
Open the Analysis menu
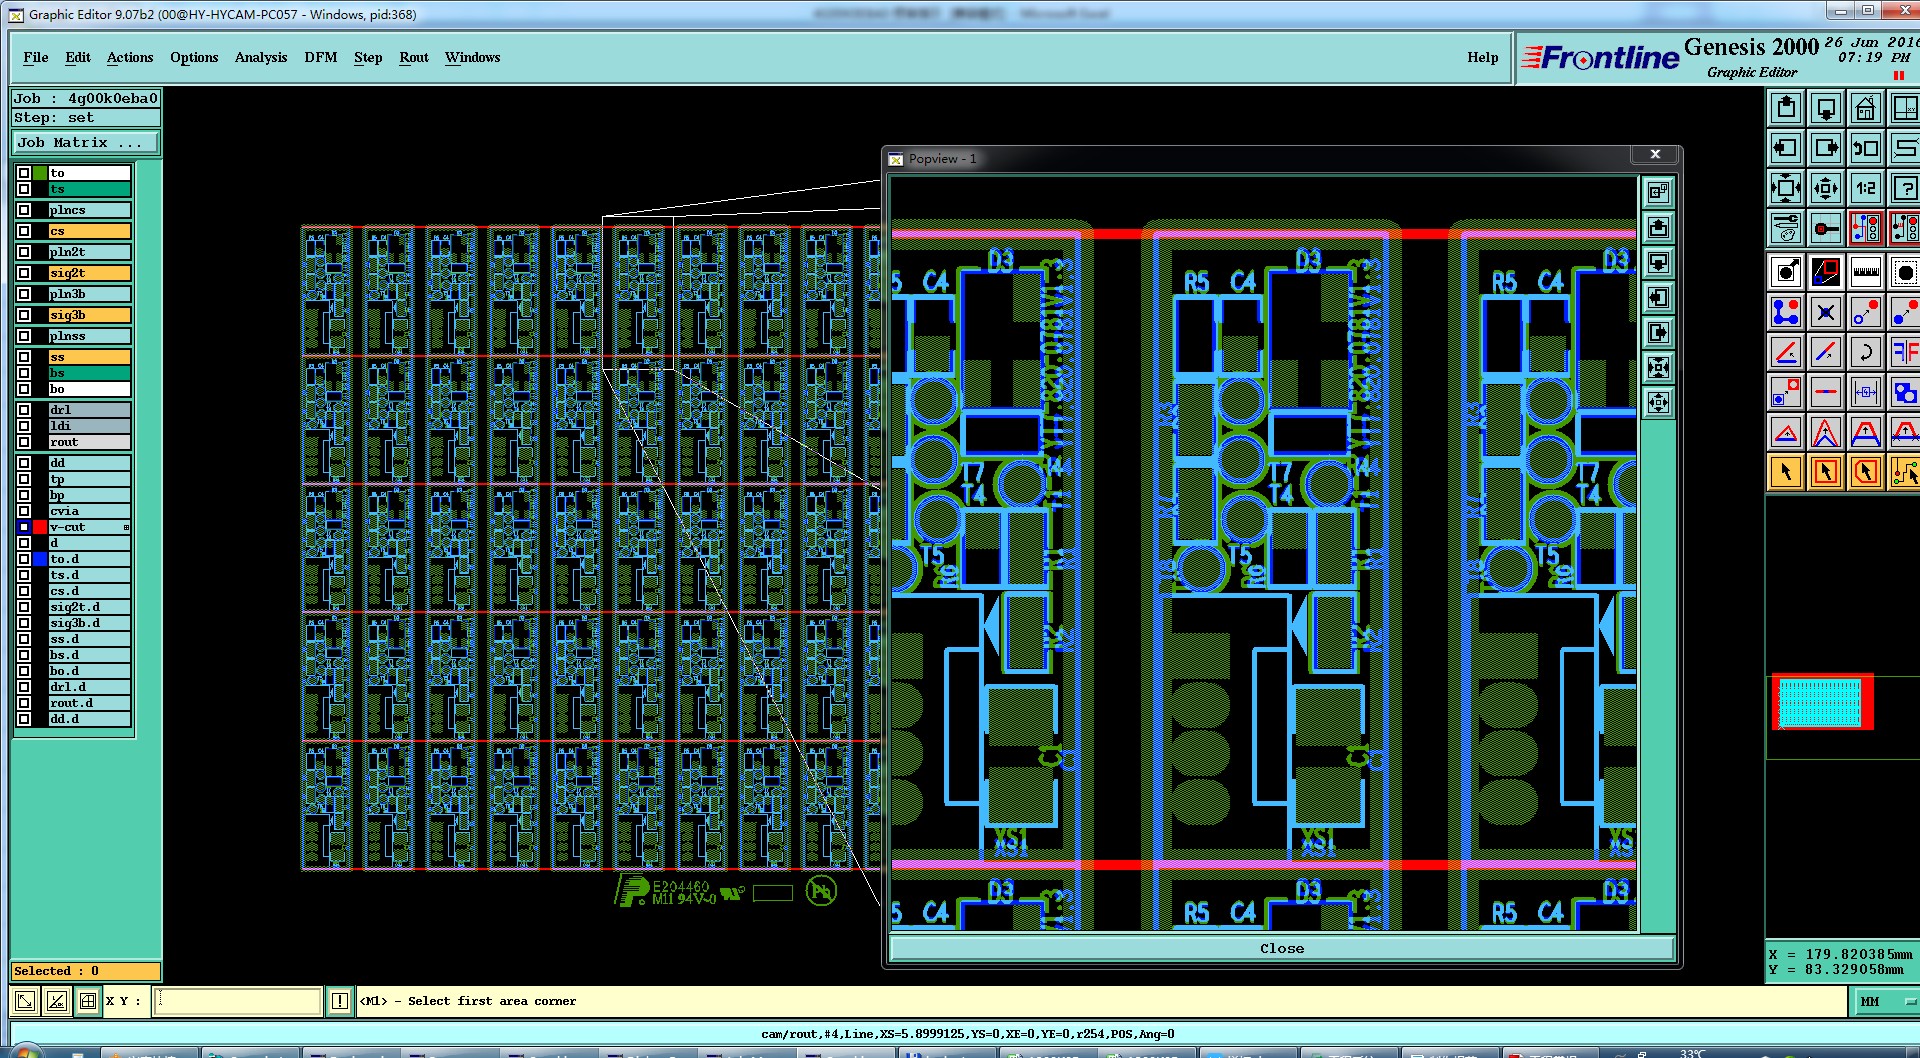coord(261,57)
